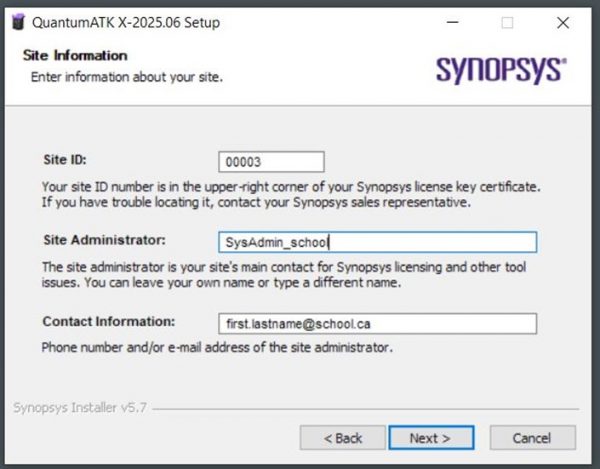Close the setup window with the X
Viewport: 600px width, 469px height.
tap(563, 23)
